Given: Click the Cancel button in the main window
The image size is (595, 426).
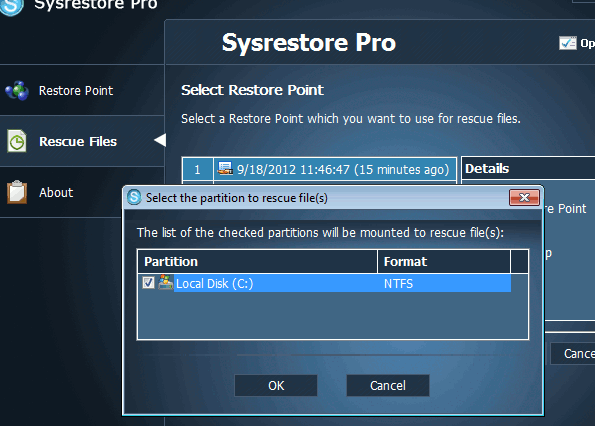Looking at the screenshot, I should (x=573, y=354).
